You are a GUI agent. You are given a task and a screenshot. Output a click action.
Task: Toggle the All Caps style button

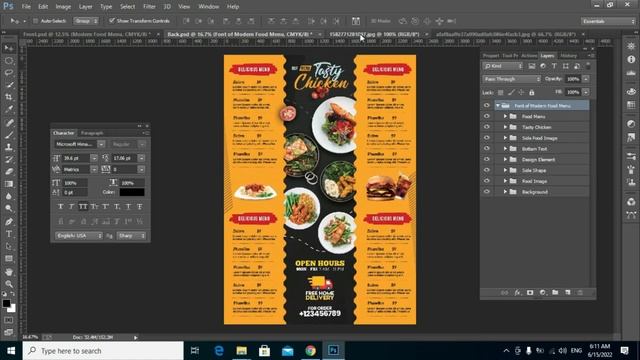(83, 207)
